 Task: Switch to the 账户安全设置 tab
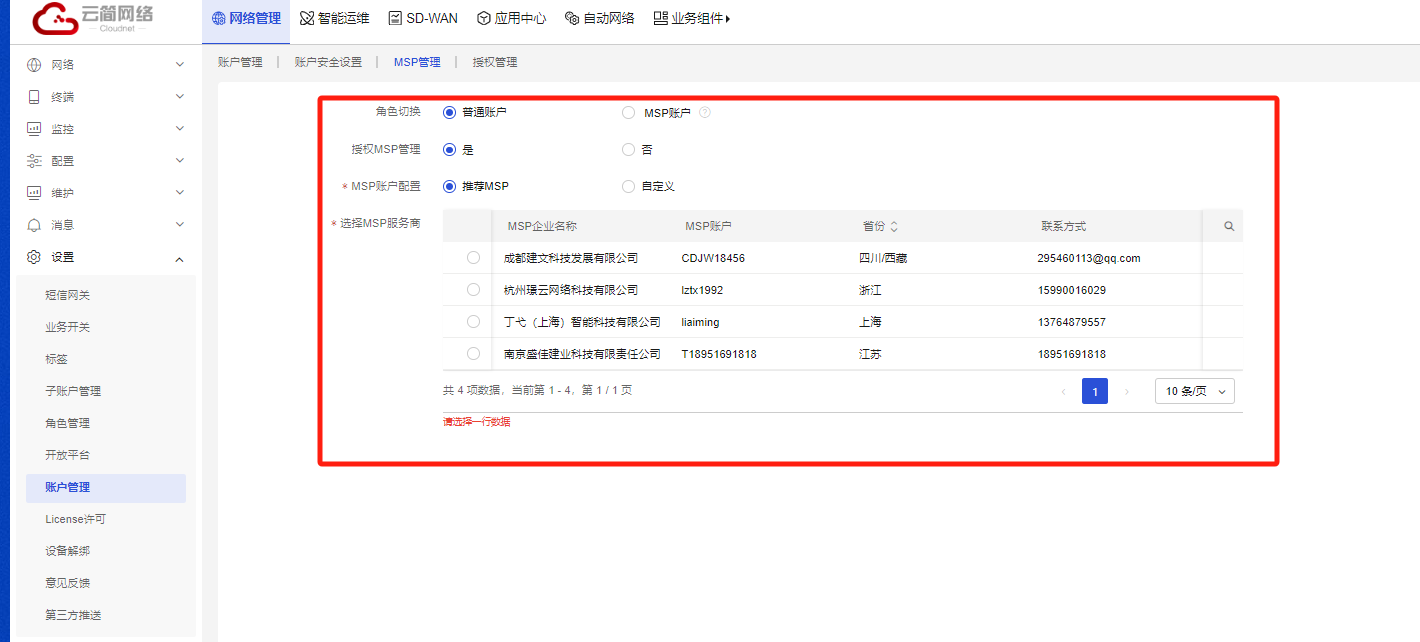(328, 62)
